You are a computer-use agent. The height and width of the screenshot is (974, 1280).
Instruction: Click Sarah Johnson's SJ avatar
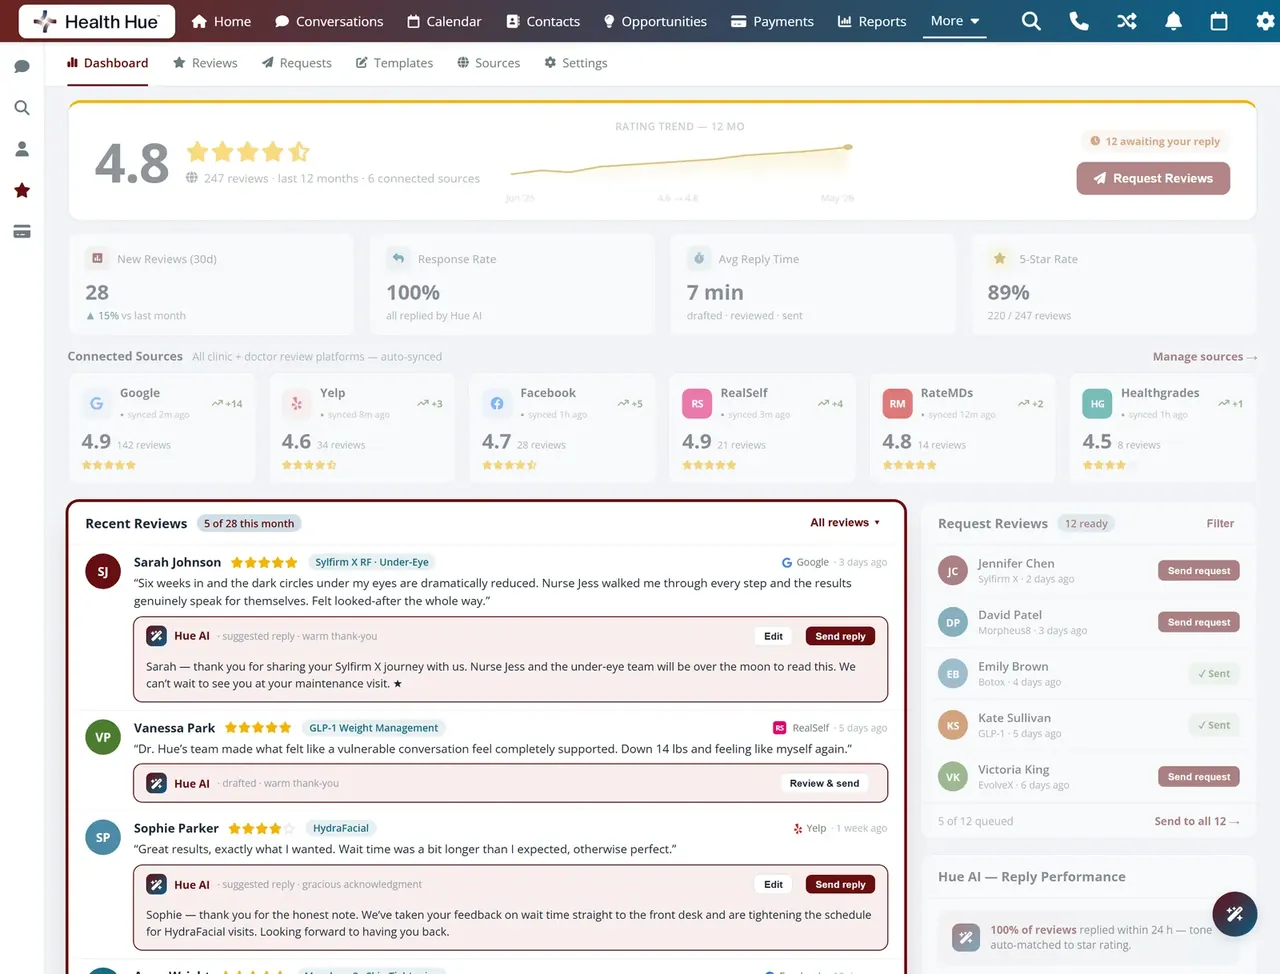click(103, 572)
